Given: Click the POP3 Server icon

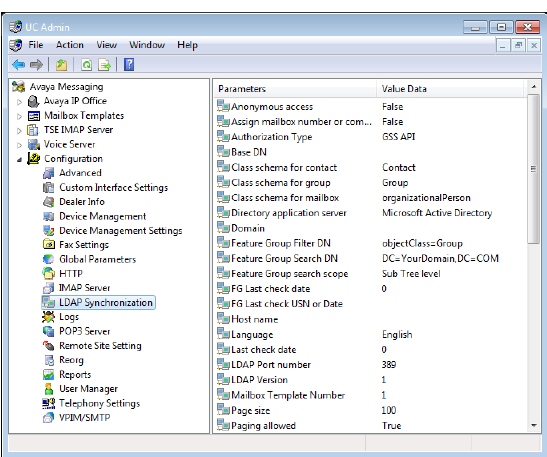Looking at the screenshot, I should (x=48, y=331).
